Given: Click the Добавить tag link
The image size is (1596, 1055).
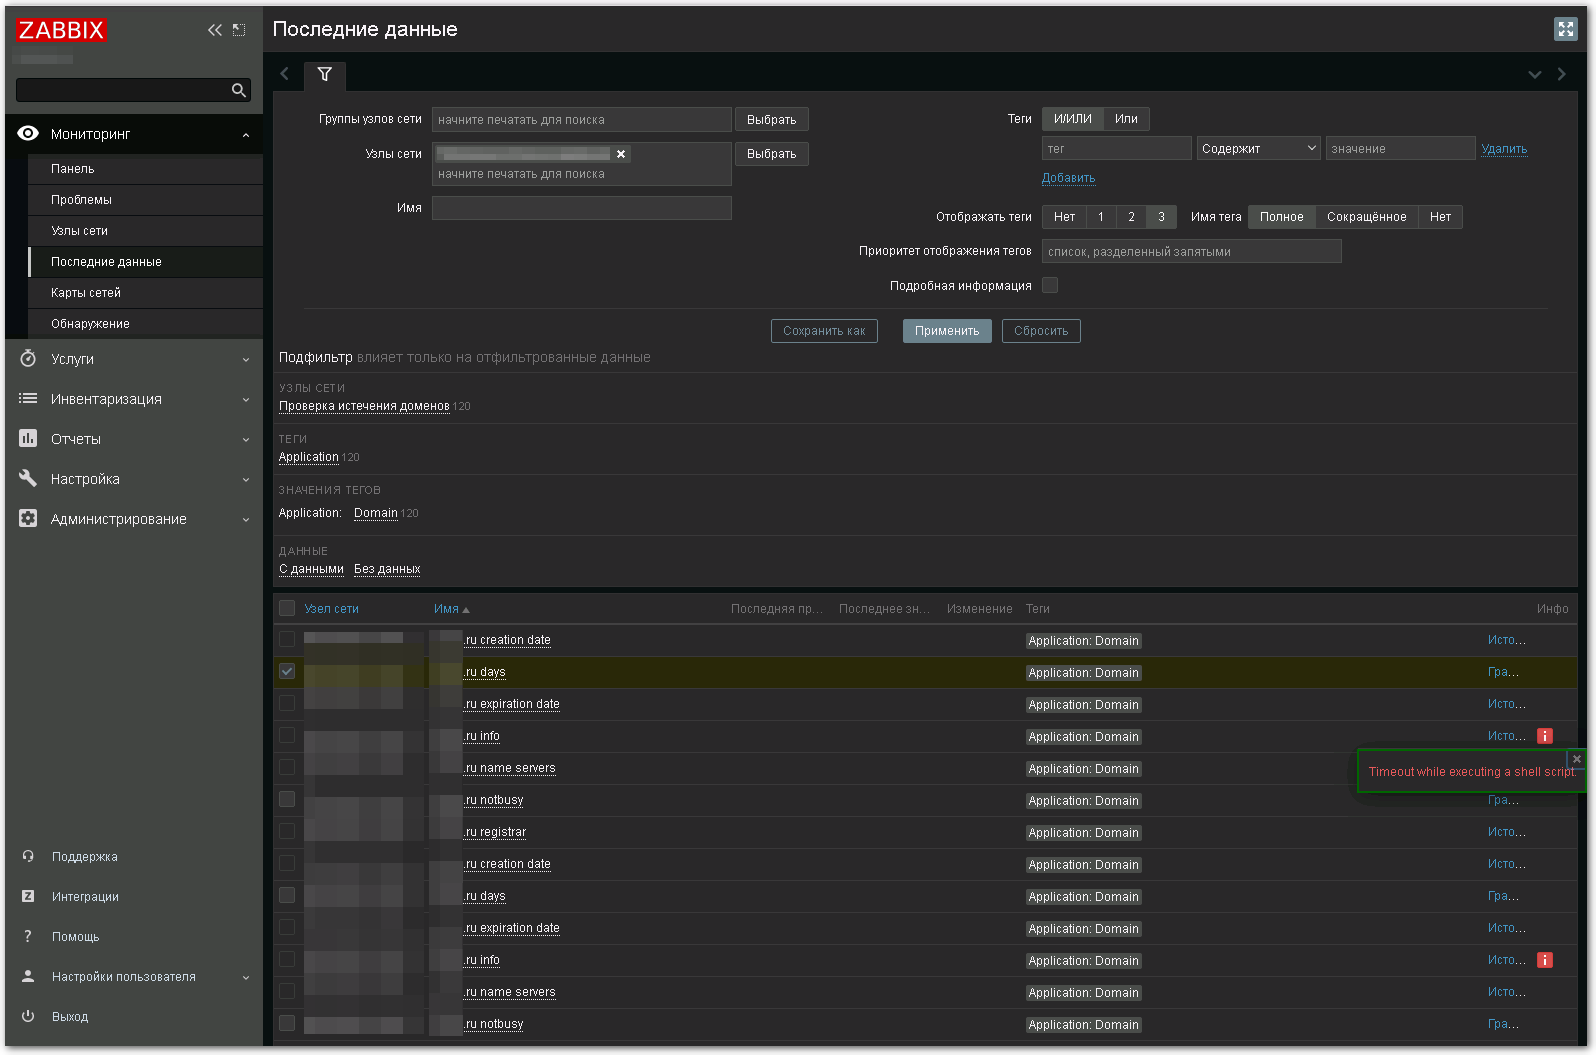Looking at the screenshot, I should point(1068,178).
